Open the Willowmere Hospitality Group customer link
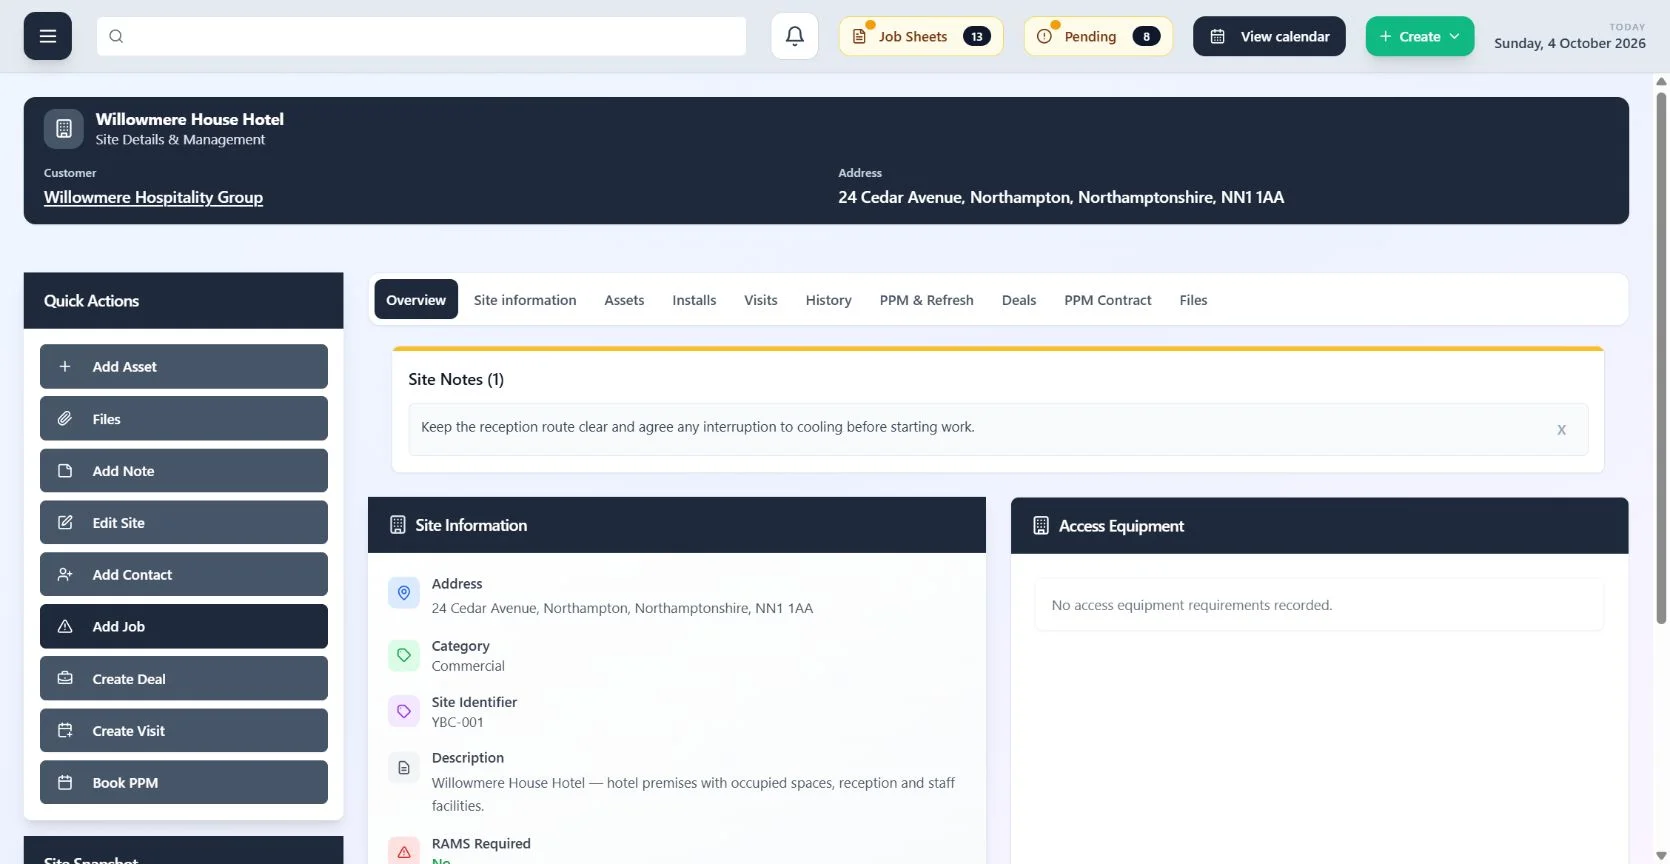The image size is (1670, 864). click(x=153, y=197)
